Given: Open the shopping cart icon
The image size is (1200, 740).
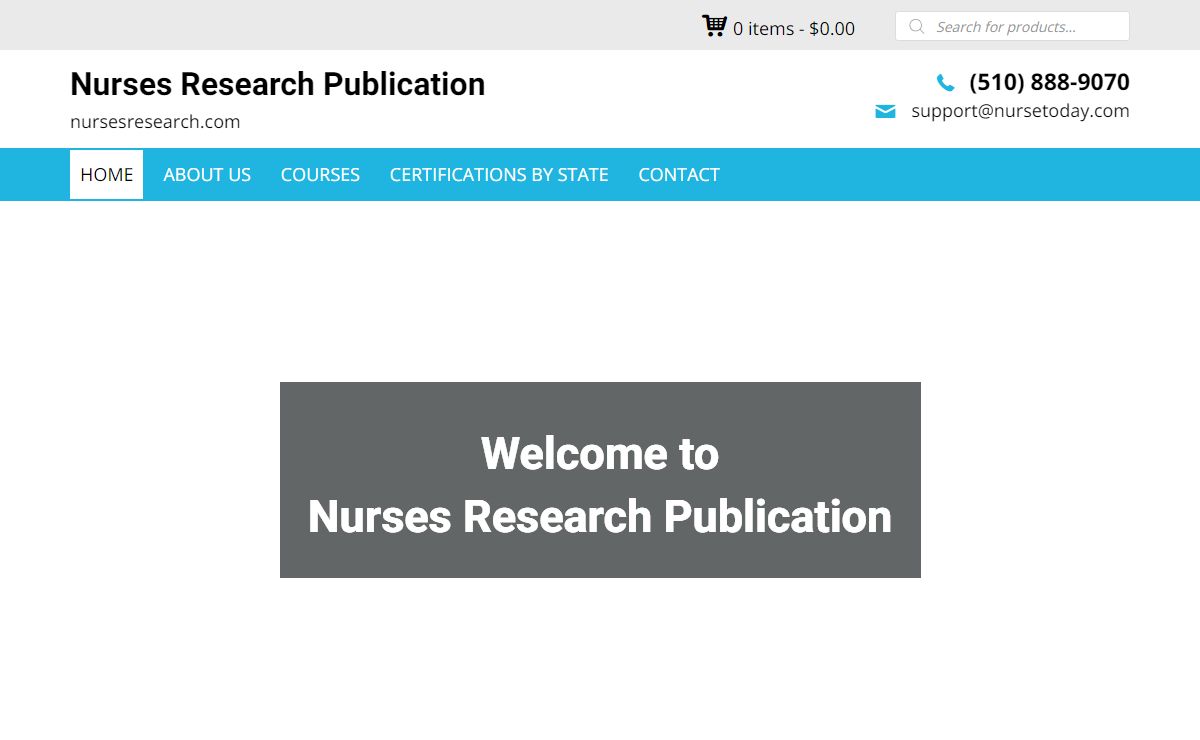Looking at the screenshot, I should (714, 26).
